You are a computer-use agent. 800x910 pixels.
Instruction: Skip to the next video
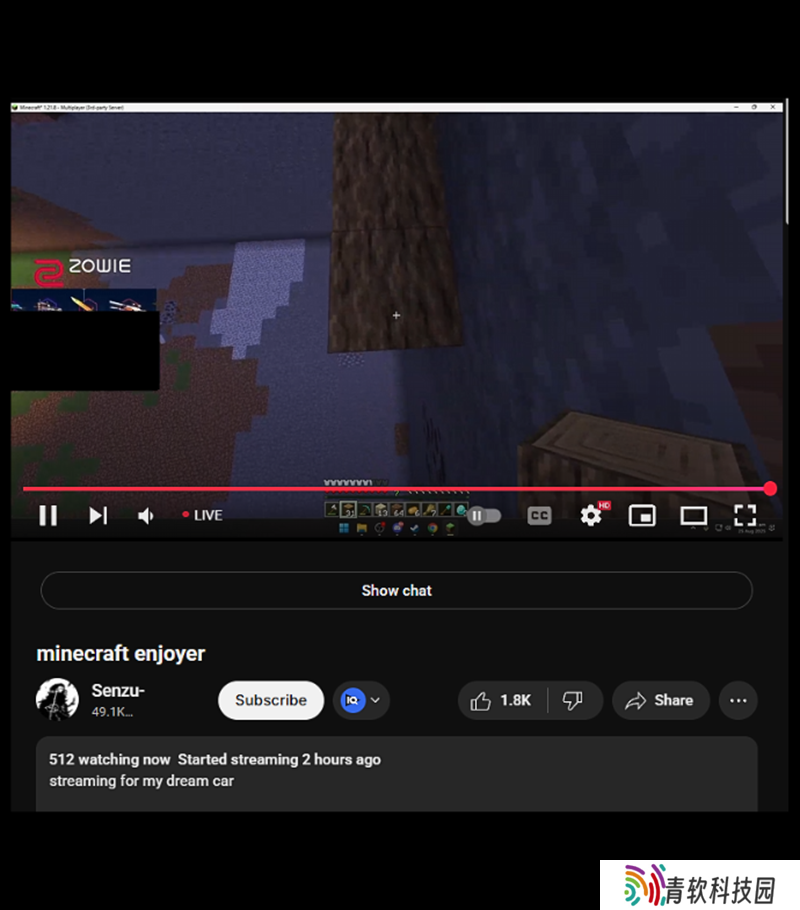coord(97,515)
